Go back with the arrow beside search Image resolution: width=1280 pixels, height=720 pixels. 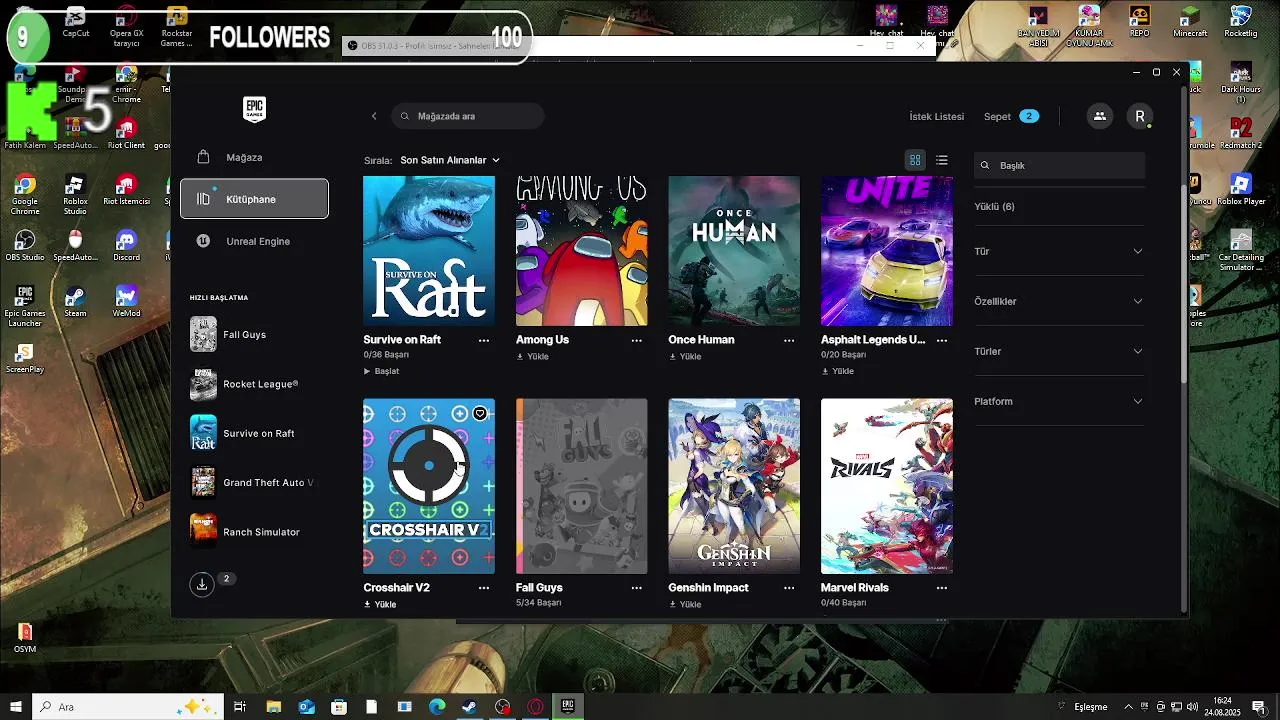click(x=374, y=116)
